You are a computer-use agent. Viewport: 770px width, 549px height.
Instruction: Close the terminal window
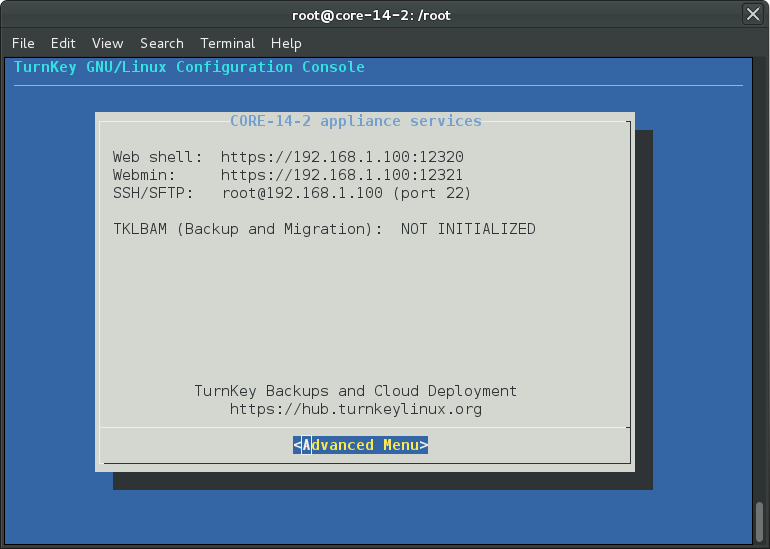pyautogui.click(x=753, y=14)
